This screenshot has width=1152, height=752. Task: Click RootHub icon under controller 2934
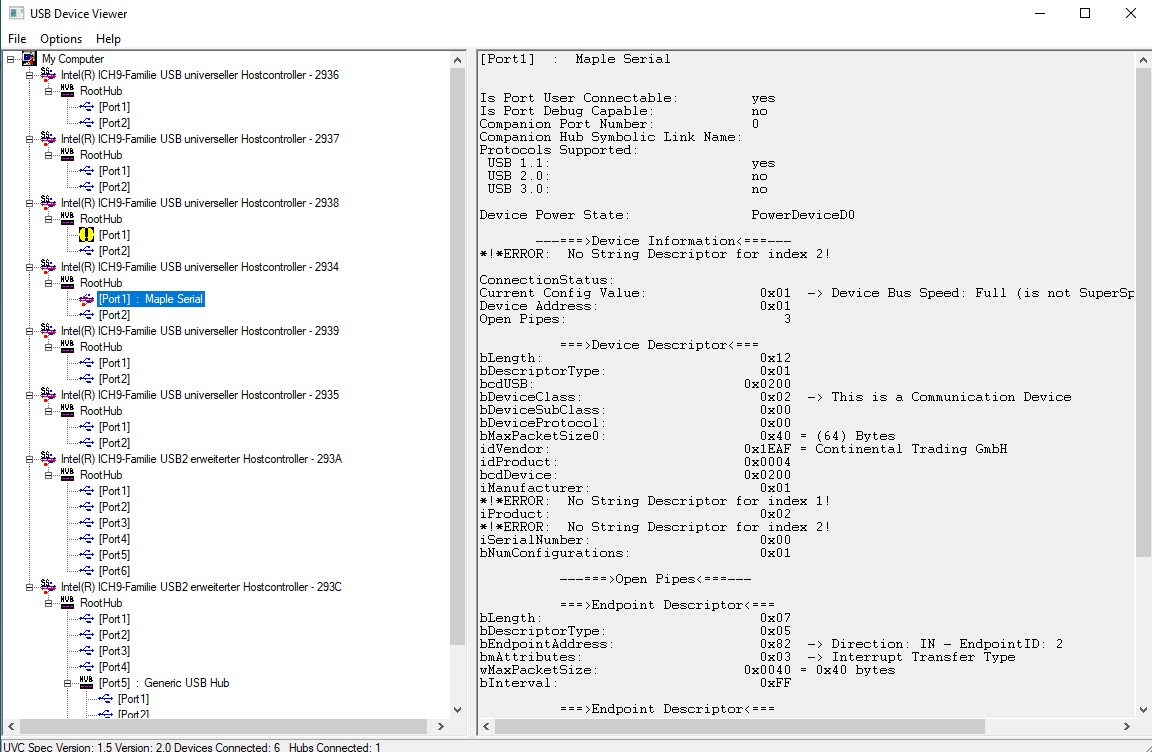[x=68, y=282]
